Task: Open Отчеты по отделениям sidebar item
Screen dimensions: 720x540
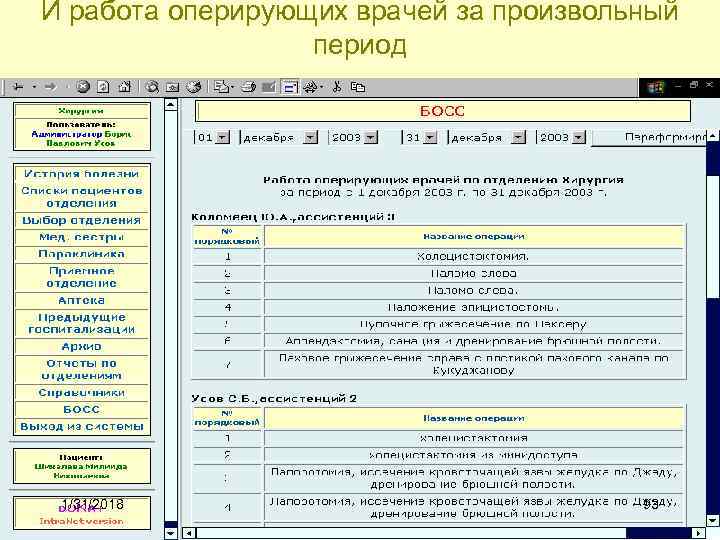Action: pyautogui.click(x=81, y=370)
